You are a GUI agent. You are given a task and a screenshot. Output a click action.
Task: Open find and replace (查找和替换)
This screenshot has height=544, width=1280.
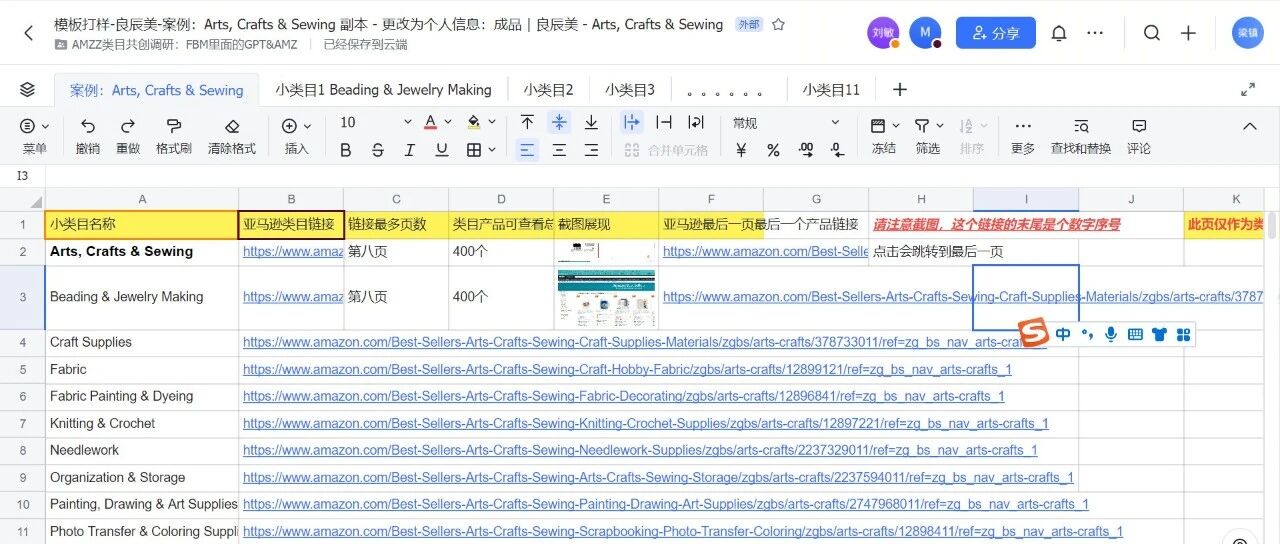1081,136
